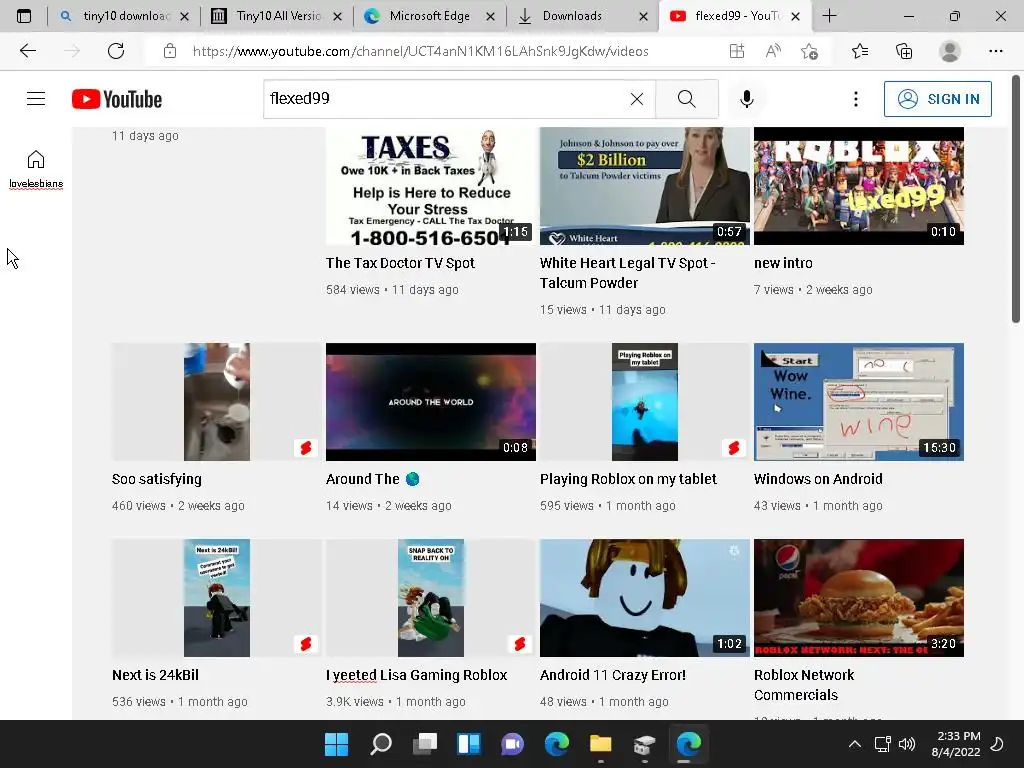Click inside the YouTube search field
1024x768 pixels.
(x=447, y=99)
